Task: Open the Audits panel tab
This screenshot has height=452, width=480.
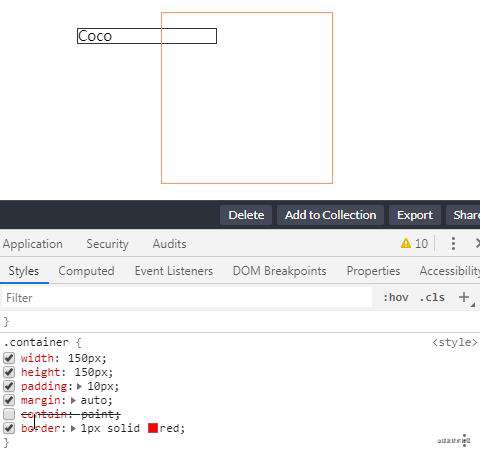Action: pos(169,244)
